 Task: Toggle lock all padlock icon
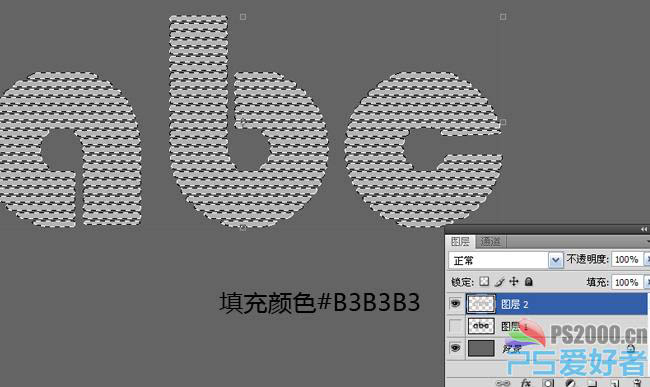(529, 282)
